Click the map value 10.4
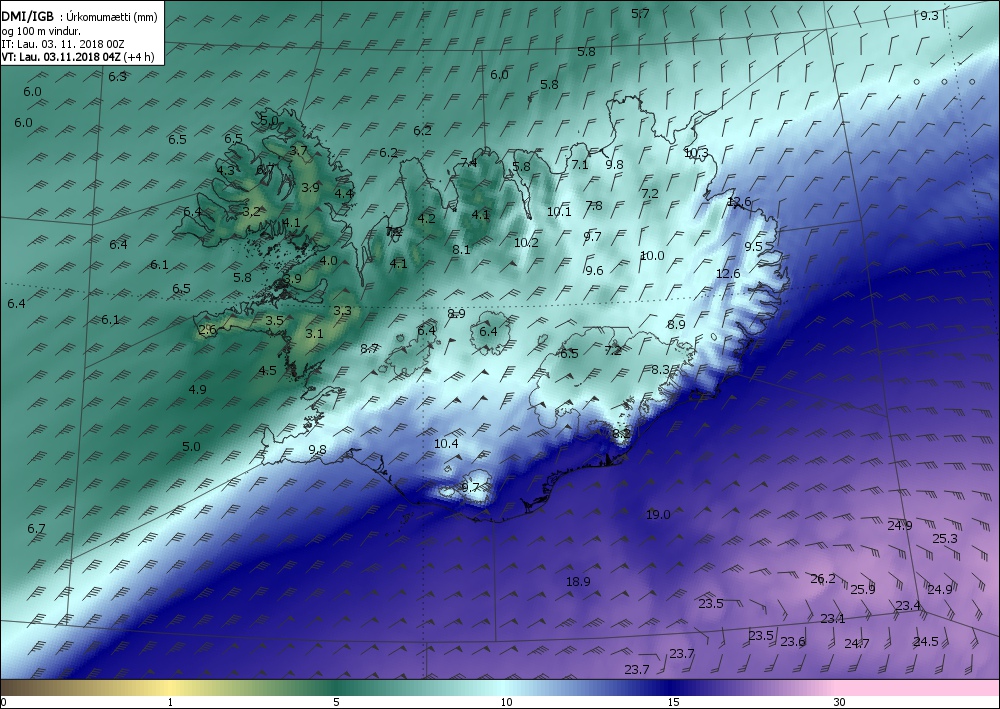This screenshot has height=709, width=1000. (446, 444)
